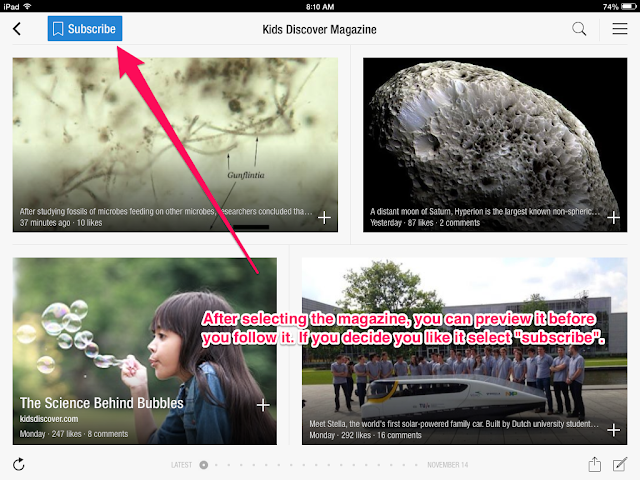Select the LATEST position marker on timeline
The height and width of the screenshot is (480, 640).
204,465
